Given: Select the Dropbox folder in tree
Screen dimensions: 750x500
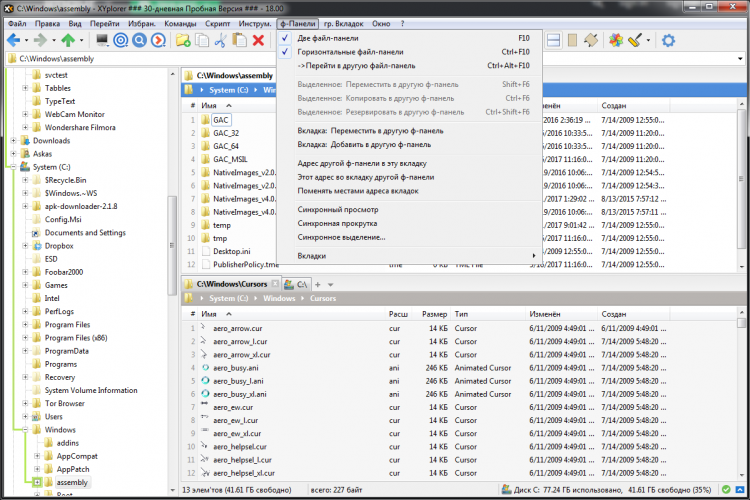Looking at the screenshot, I should [59, 246].
